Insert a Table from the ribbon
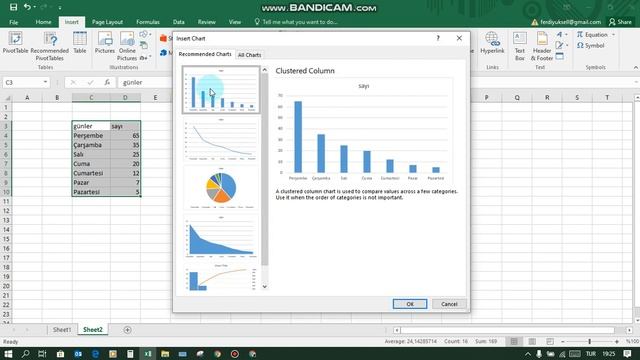Viewport: 640px width, 360px height. click(x=80, y=43)
